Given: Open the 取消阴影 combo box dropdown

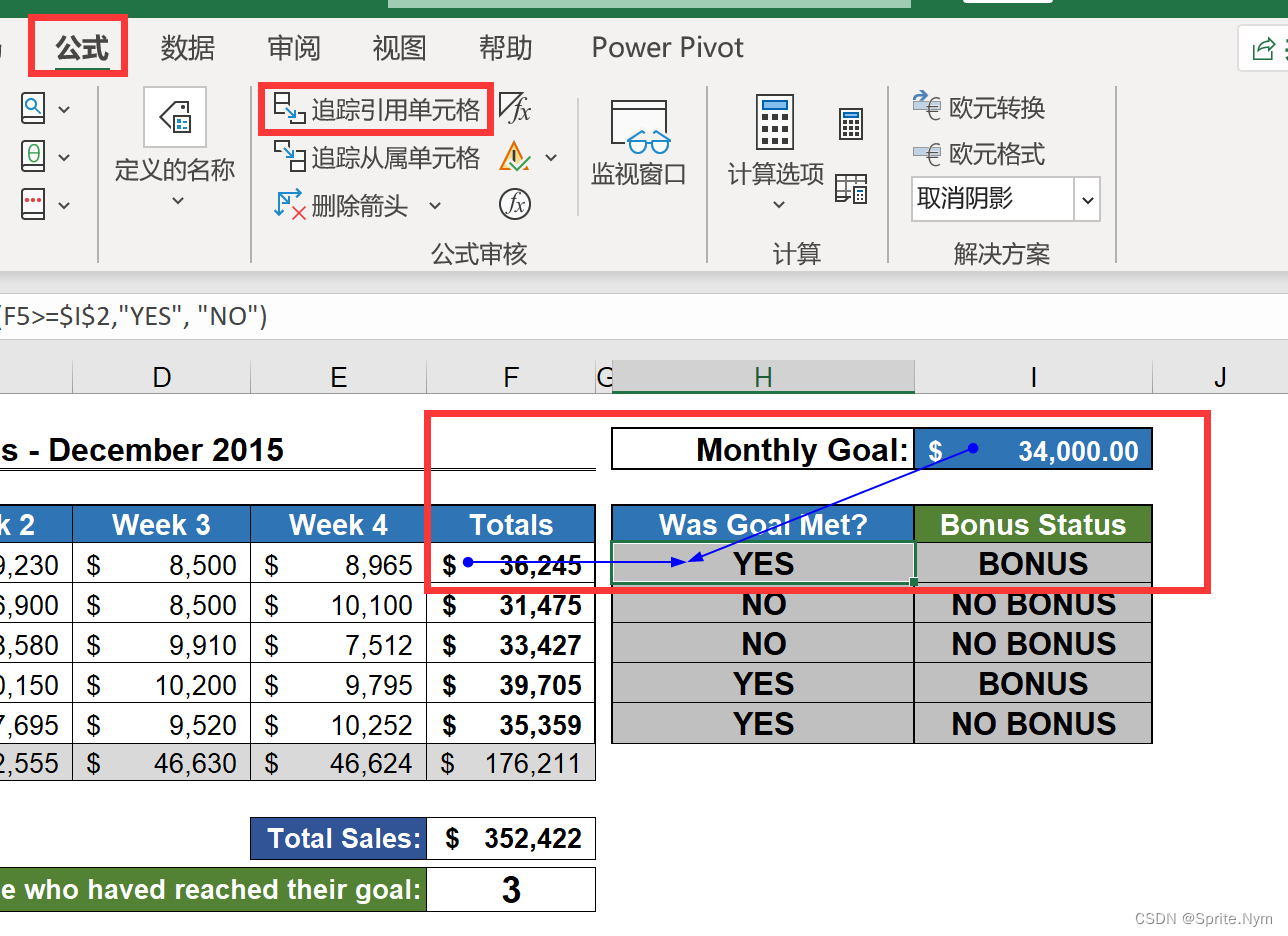Looking at the screenshot, I should coord(1087,199).
